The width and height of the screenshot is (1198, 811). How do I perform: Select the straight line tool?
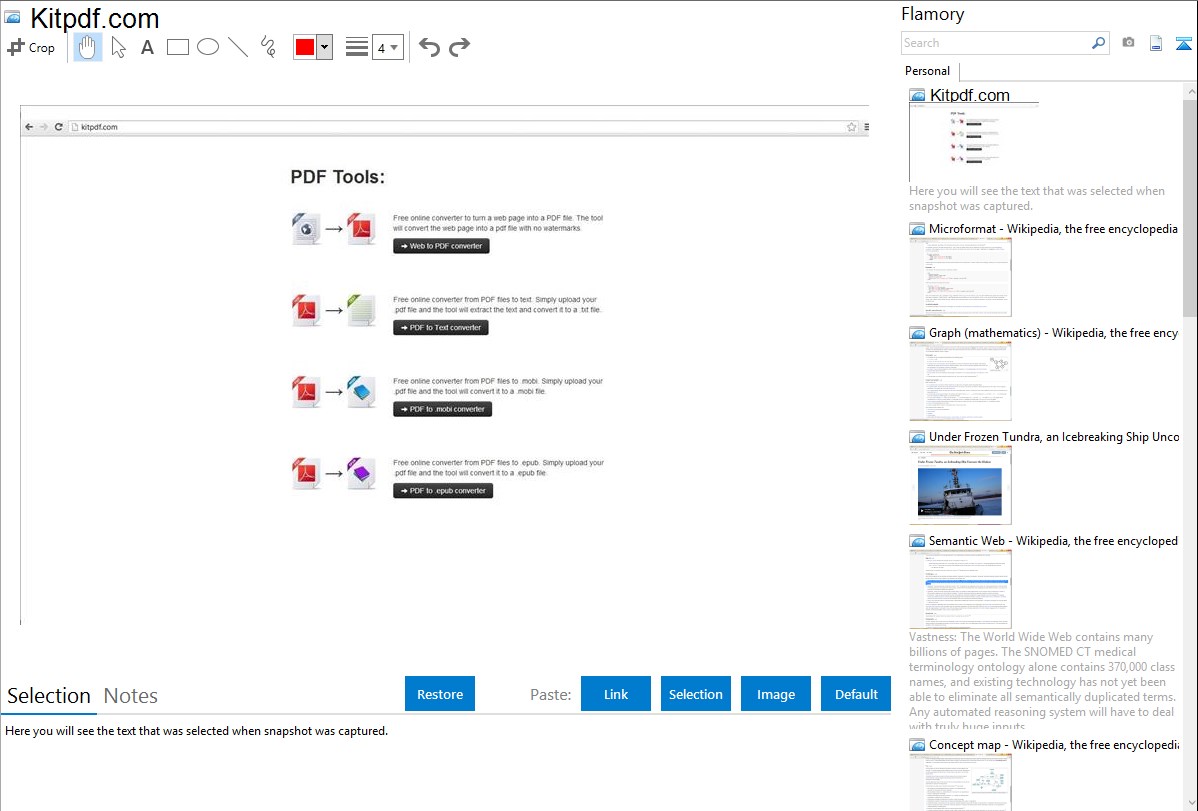[238, 47]
